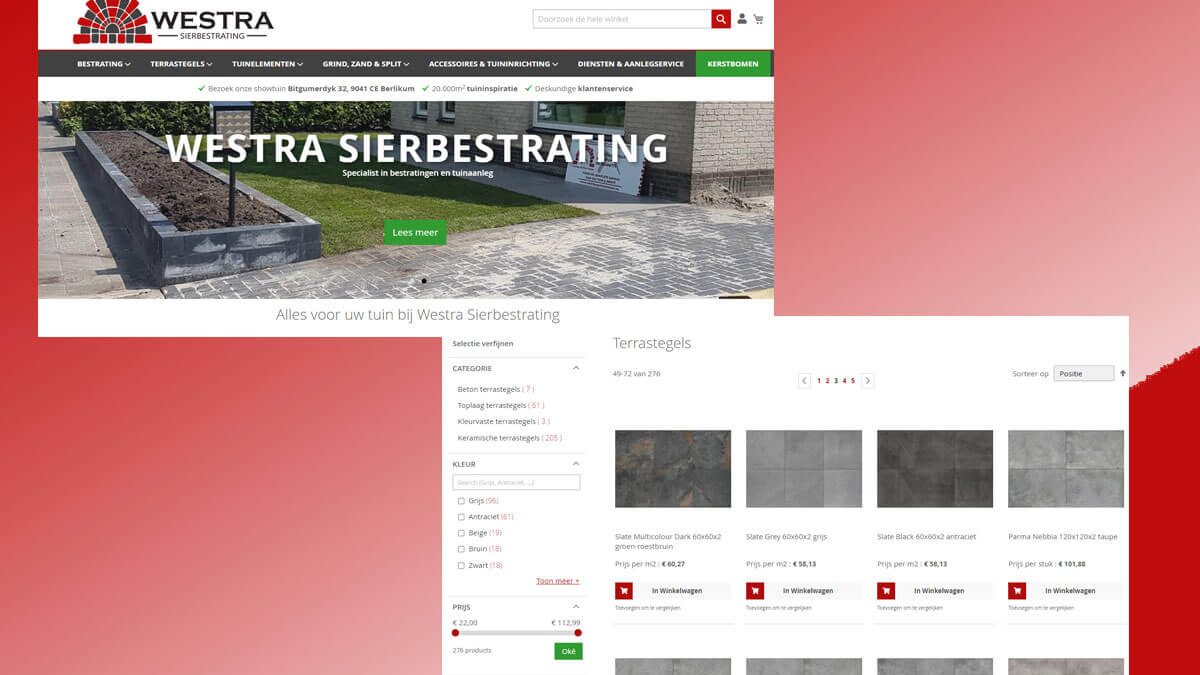Filter by Kleurvaste terrastegels category
The height and width of the screenshot is (675, 1200).
point(504,421)
